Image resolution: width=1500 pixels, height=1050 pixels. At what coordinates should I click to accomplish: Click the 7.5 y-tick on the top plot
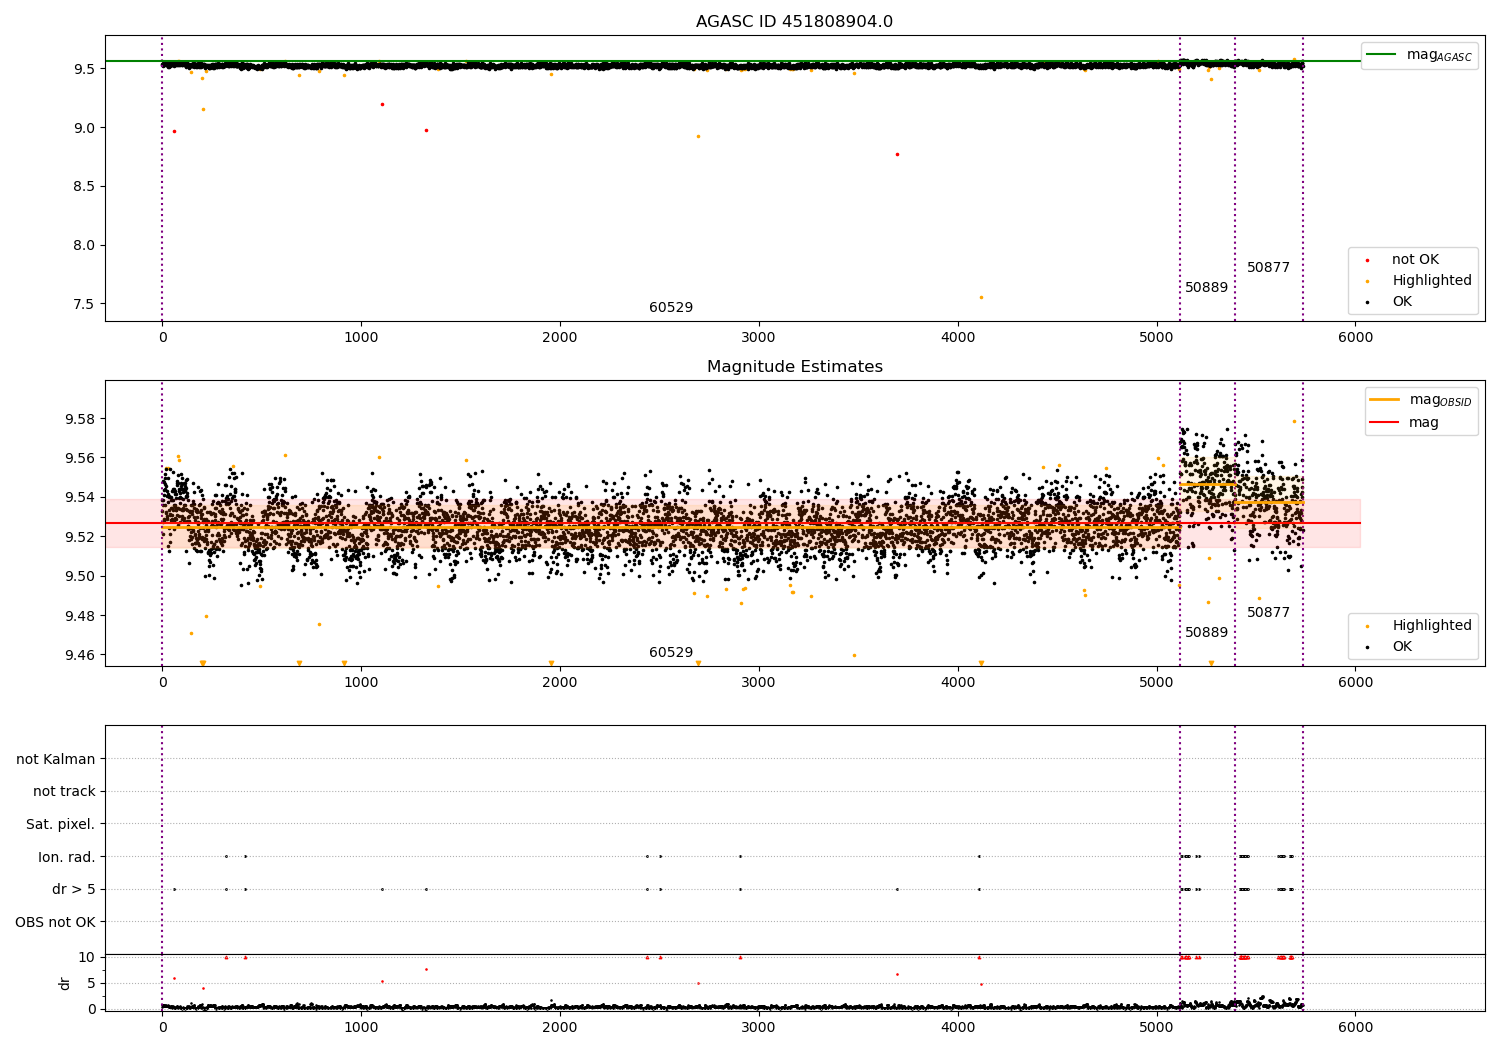point(85,304)
